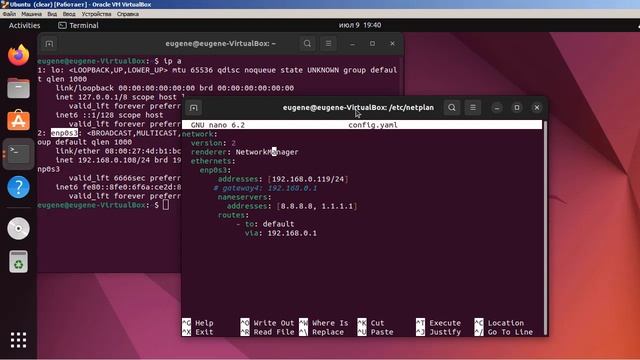The width and height of the screenshot is (640, 360).
Task: Open the VirtualBox Справка menu
Action: (x=128, y=14)
